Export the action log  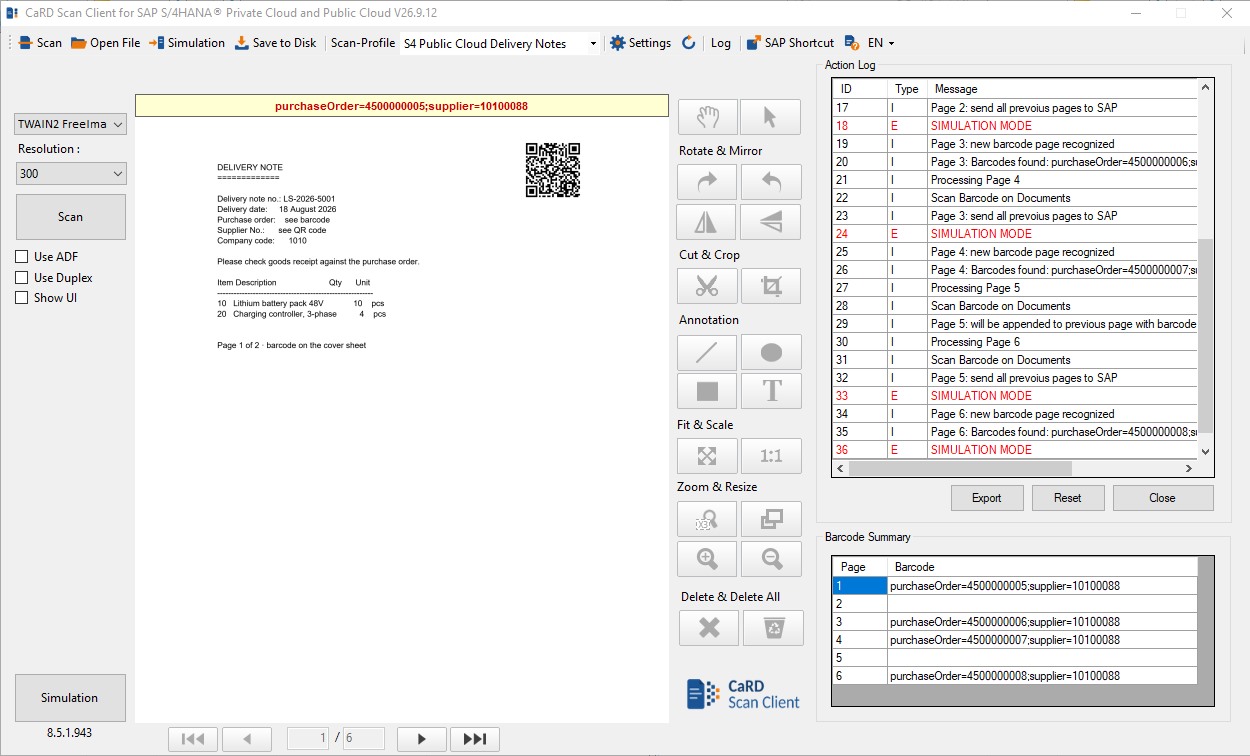coord(986,498)
